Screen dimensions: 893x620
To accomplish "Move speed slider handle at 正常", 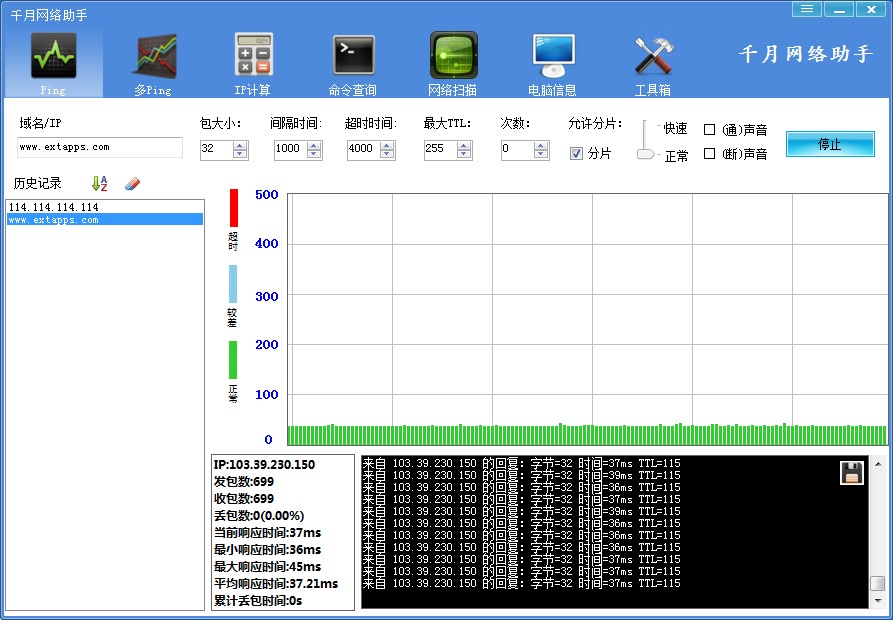I will pyautogui.click(x=646, y=154).
